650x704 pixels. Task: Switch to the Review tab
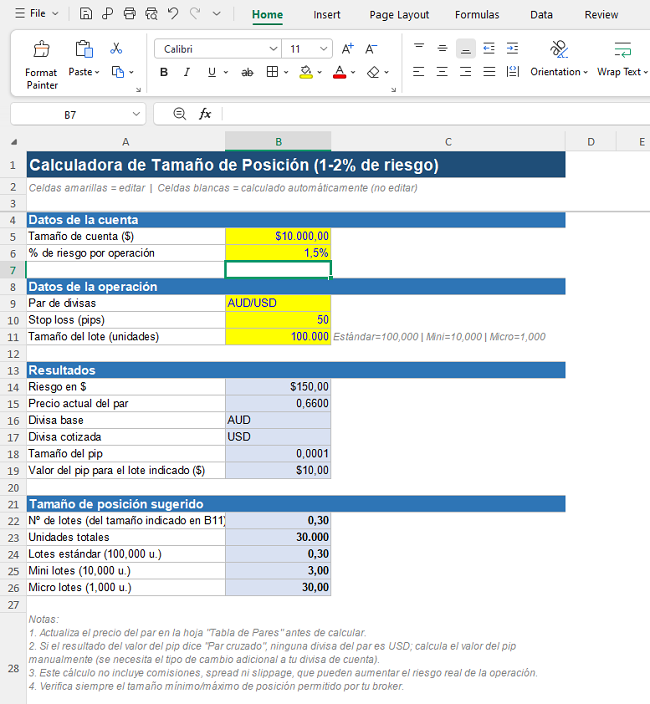(x=601, y=15)
